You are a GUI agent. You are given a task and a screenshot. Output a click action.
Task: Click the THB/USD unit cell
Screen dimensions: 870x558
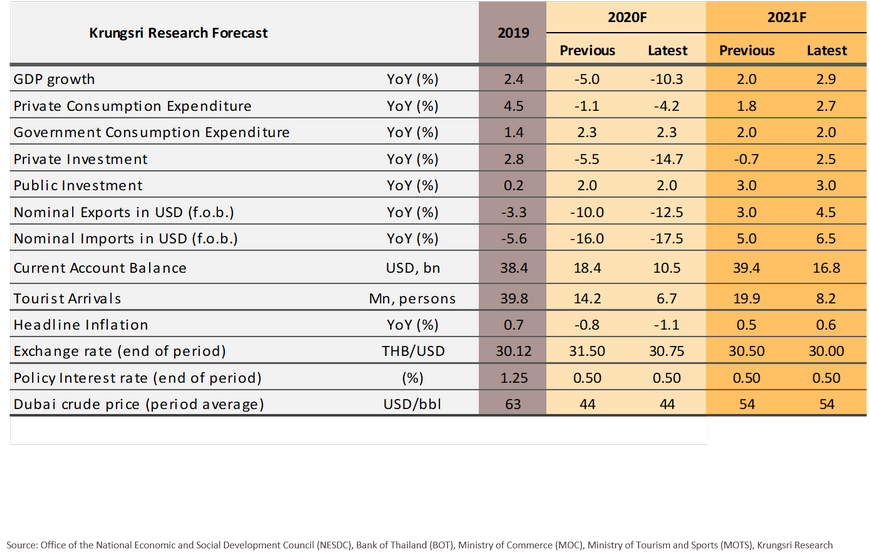413,351
